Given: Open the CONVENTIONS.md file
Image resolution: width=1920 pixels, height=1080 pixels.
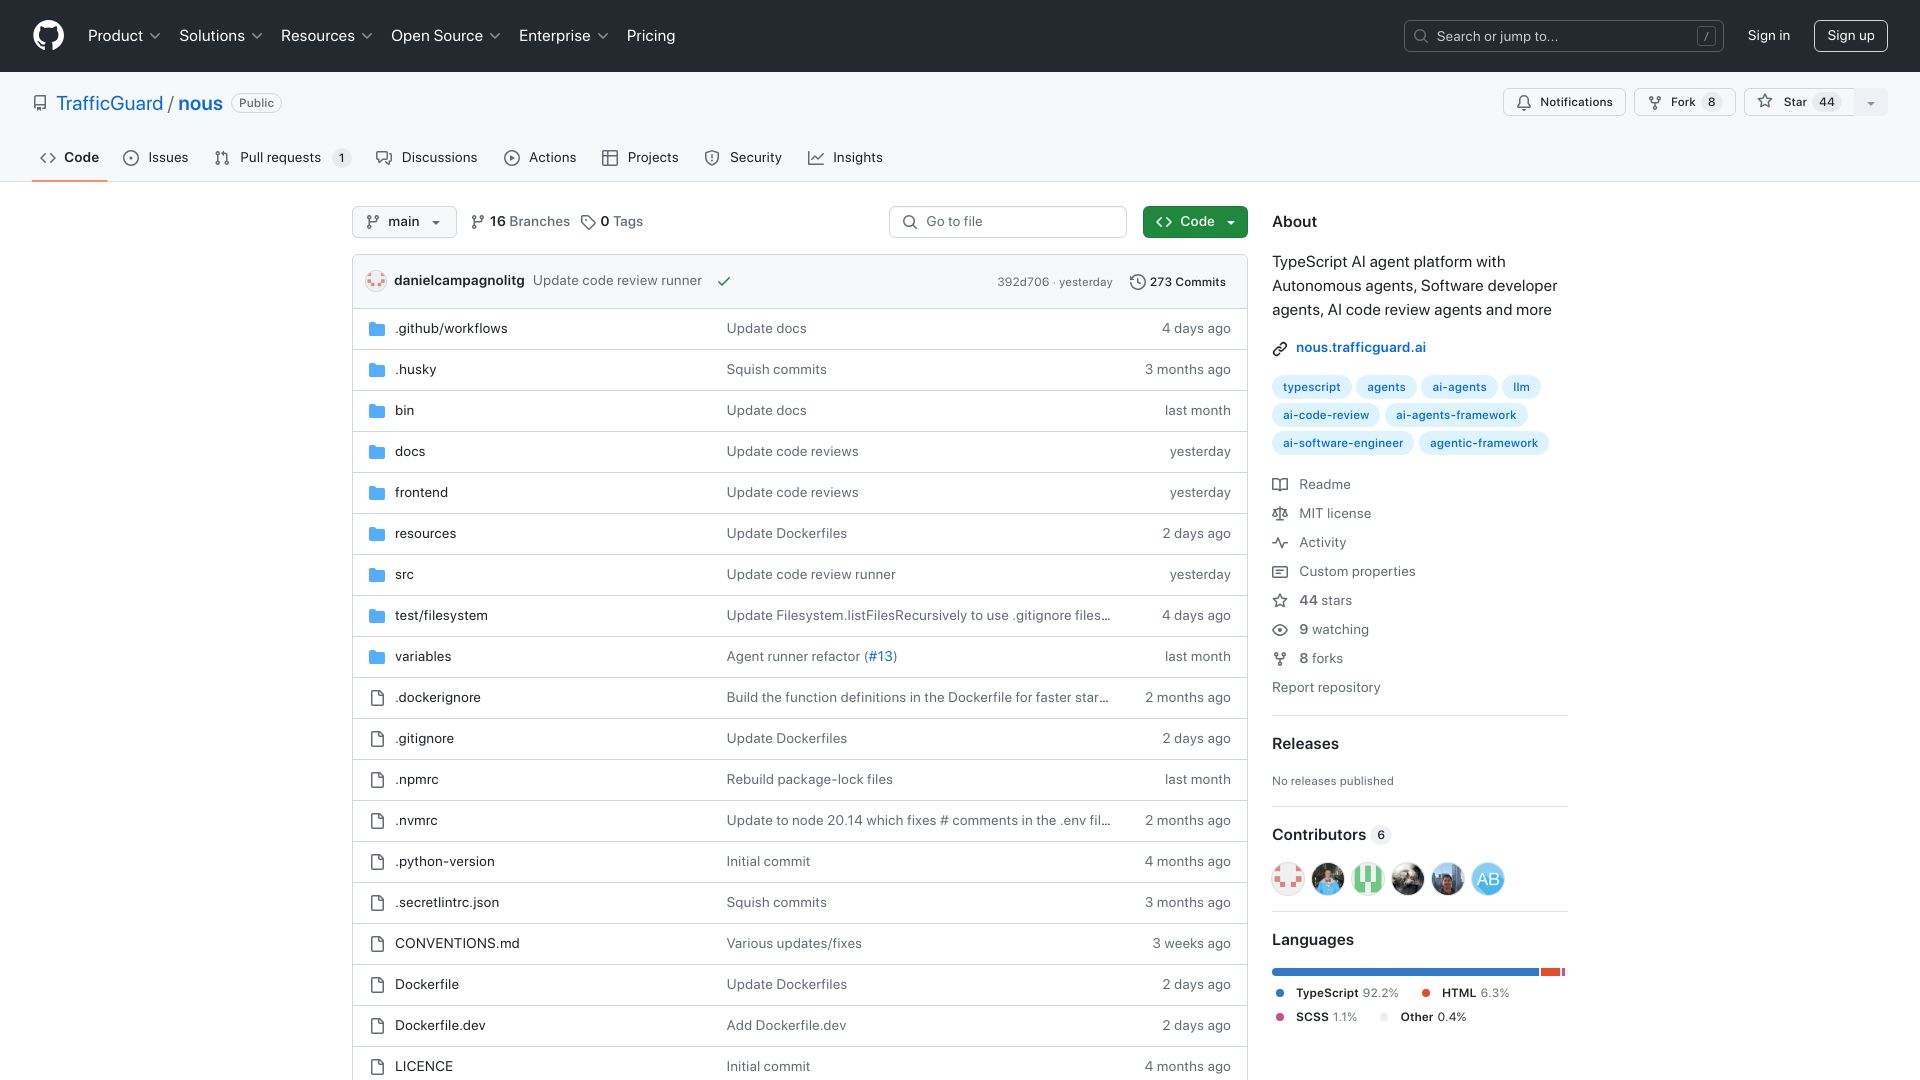Looking at the screenshot, I should click(x=457, y=944).
